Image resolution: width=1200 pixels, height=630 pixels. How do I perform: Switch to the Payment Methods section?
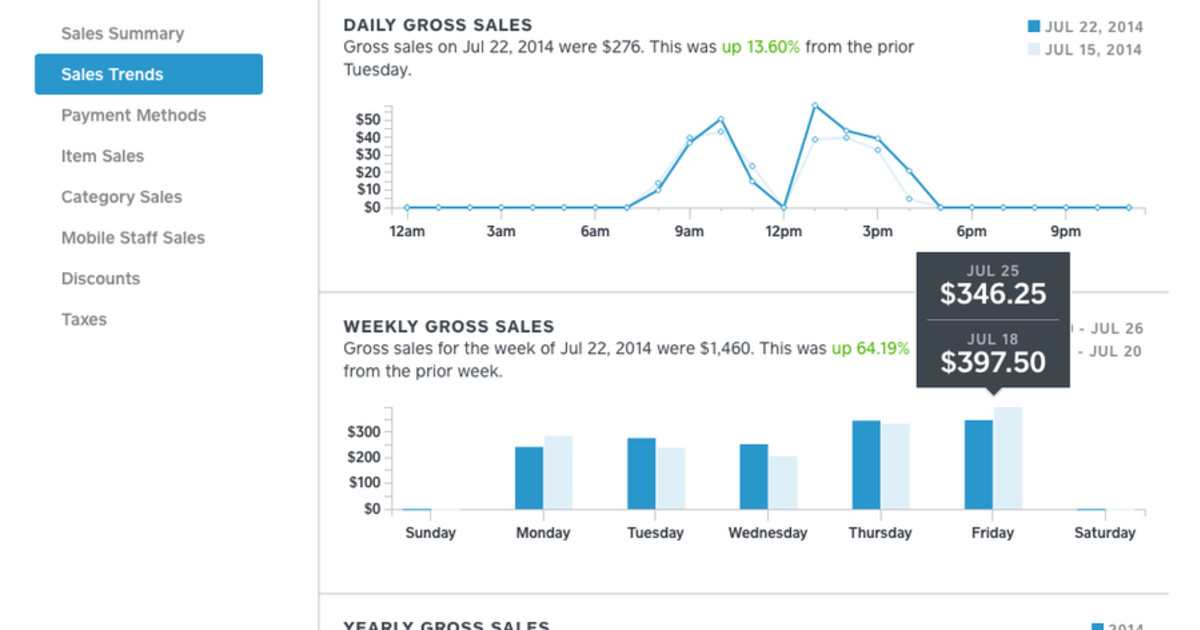tap(133, 115)
